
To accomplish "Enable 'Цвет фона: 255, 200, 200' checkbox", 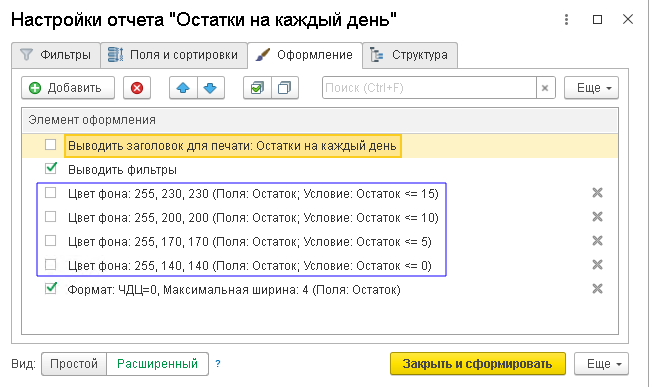I will [x=50, y=216].
